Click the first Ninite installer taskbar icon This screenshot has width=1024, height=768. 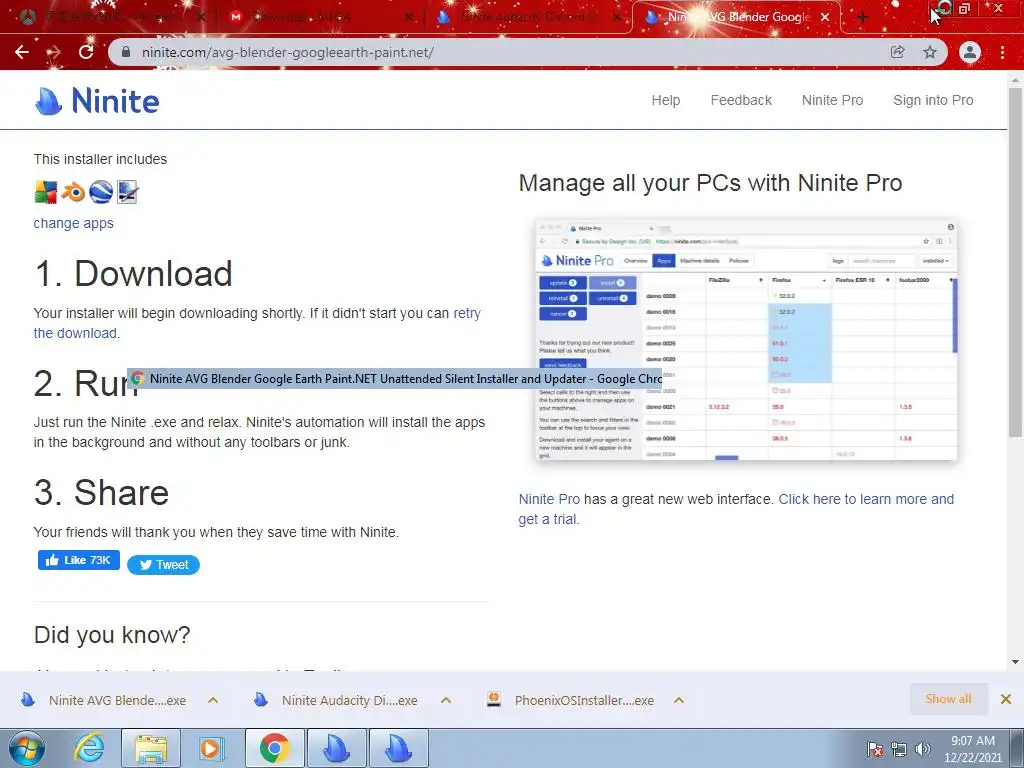[x=336, y=748]
